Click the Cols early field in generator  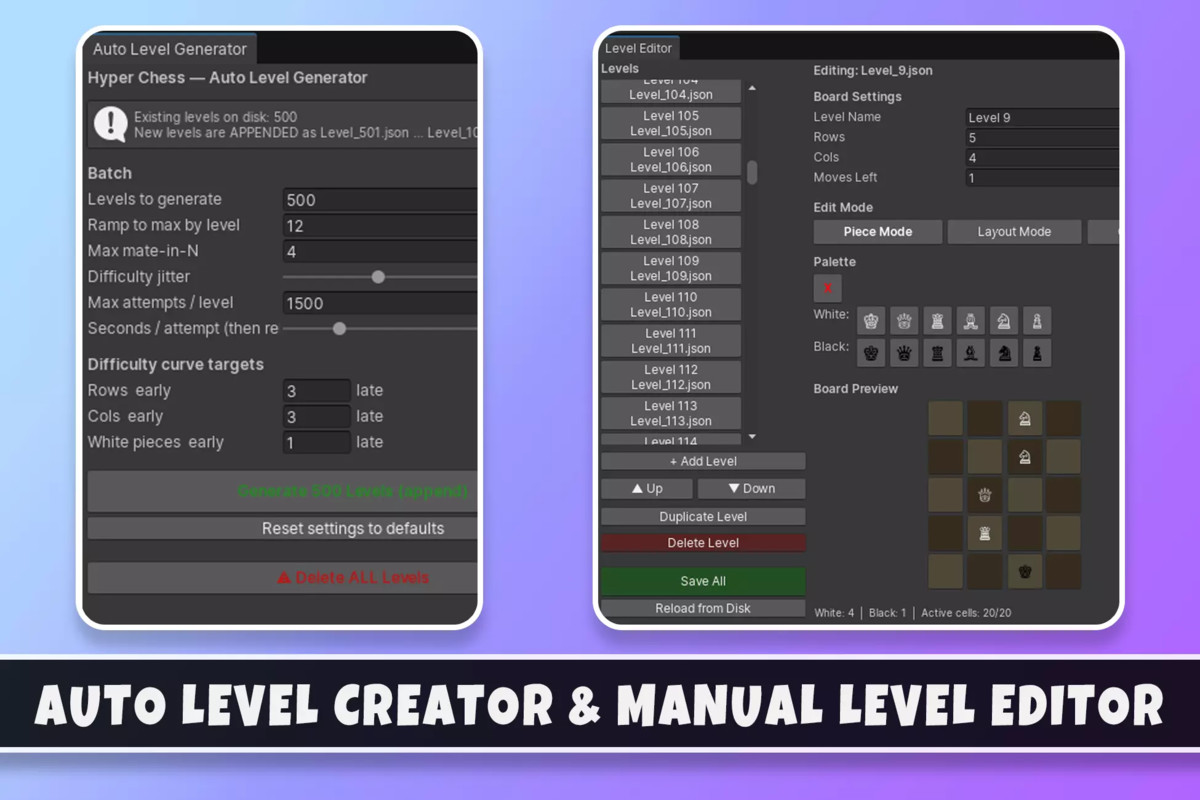[x=316, y=417]
